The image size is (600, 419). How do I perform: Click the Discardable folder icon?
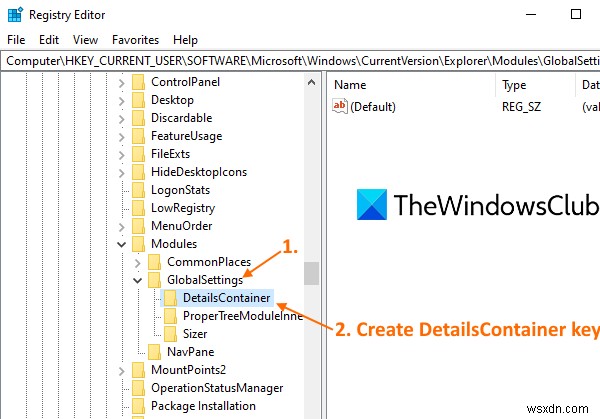(x=139, y=118)
